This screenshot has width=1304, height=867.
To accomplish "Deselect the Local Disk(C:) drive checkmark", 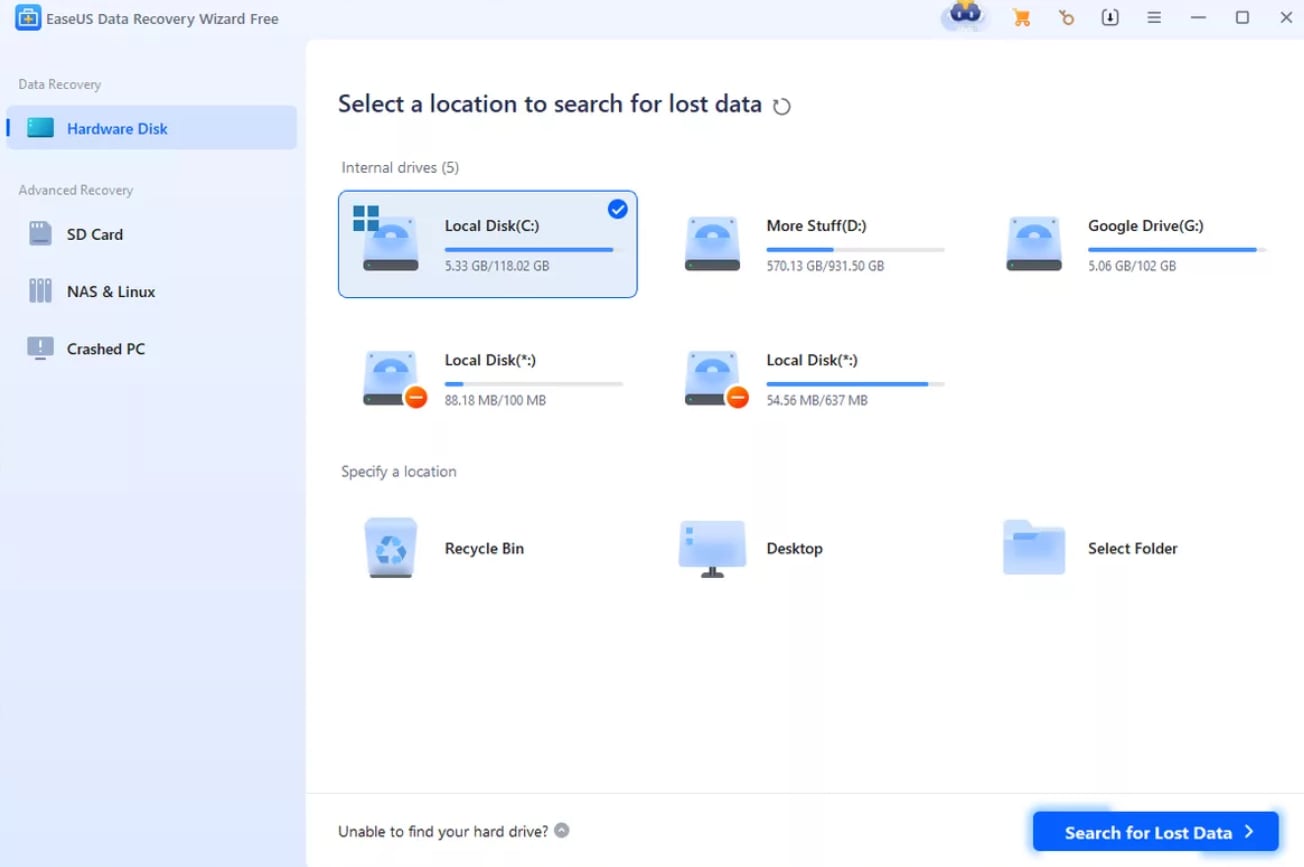I will (x=617, y=209).
